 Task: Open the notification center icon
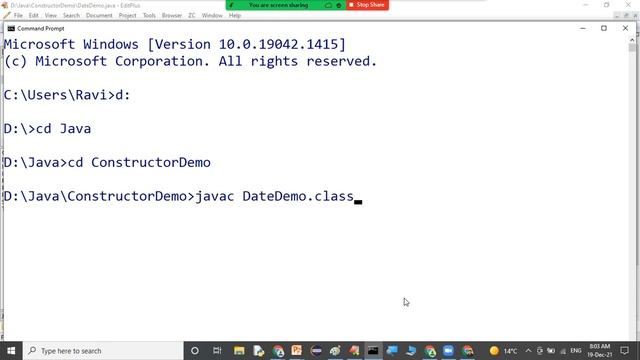click(624, 351)
